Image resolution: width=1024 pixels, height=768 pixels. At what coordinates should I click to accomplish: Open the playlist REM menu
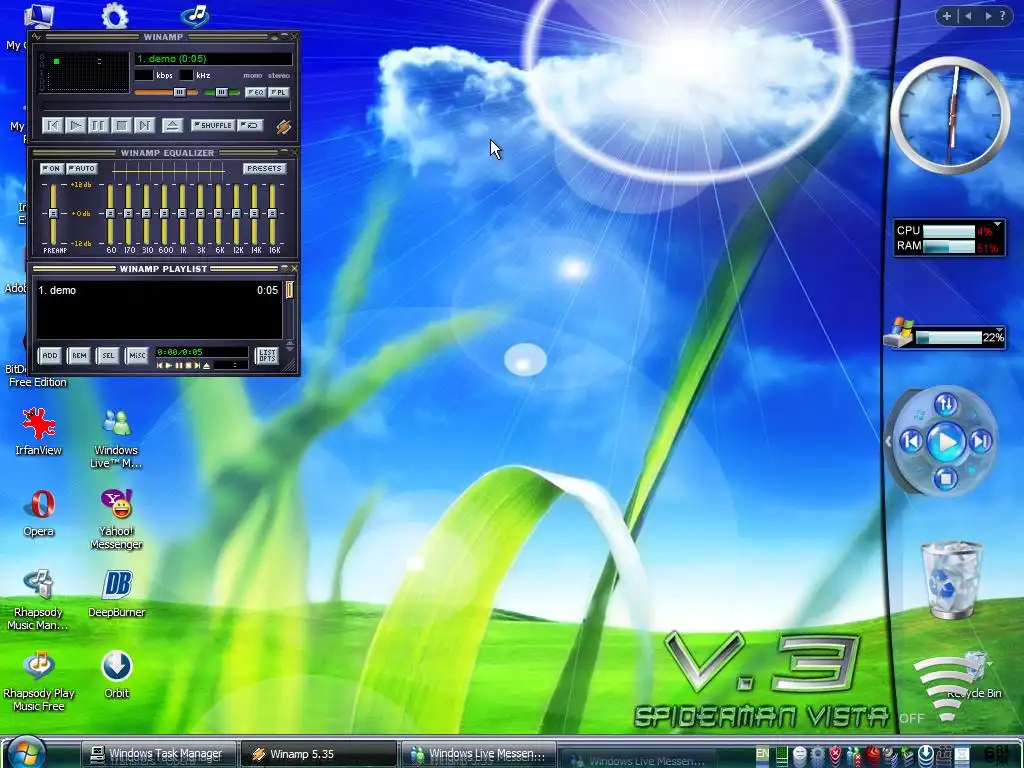tap(79, 355)
